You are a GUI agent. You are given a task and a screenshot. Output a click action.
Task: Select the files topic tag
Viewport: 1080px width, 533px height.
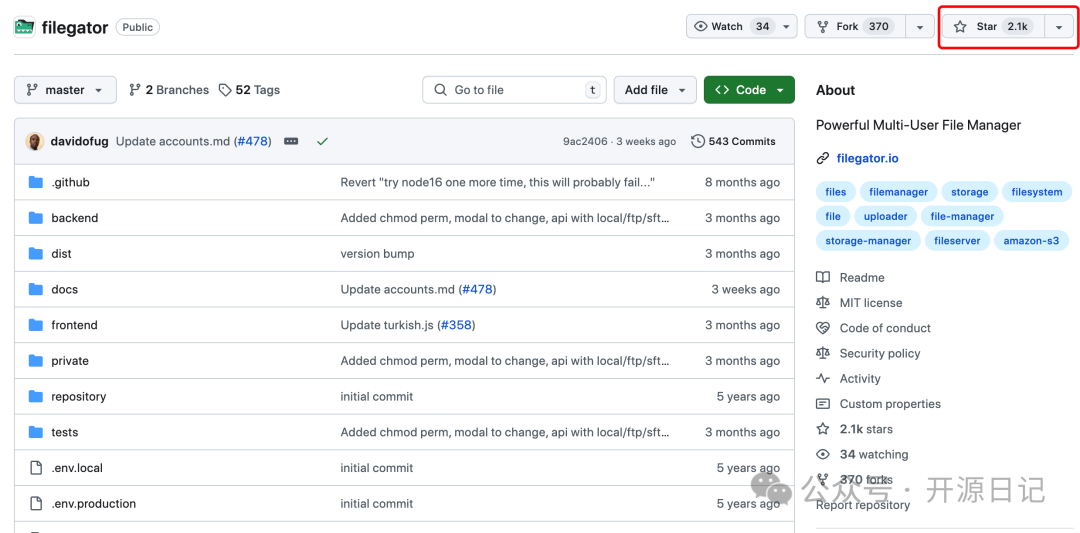pos(835,192)
